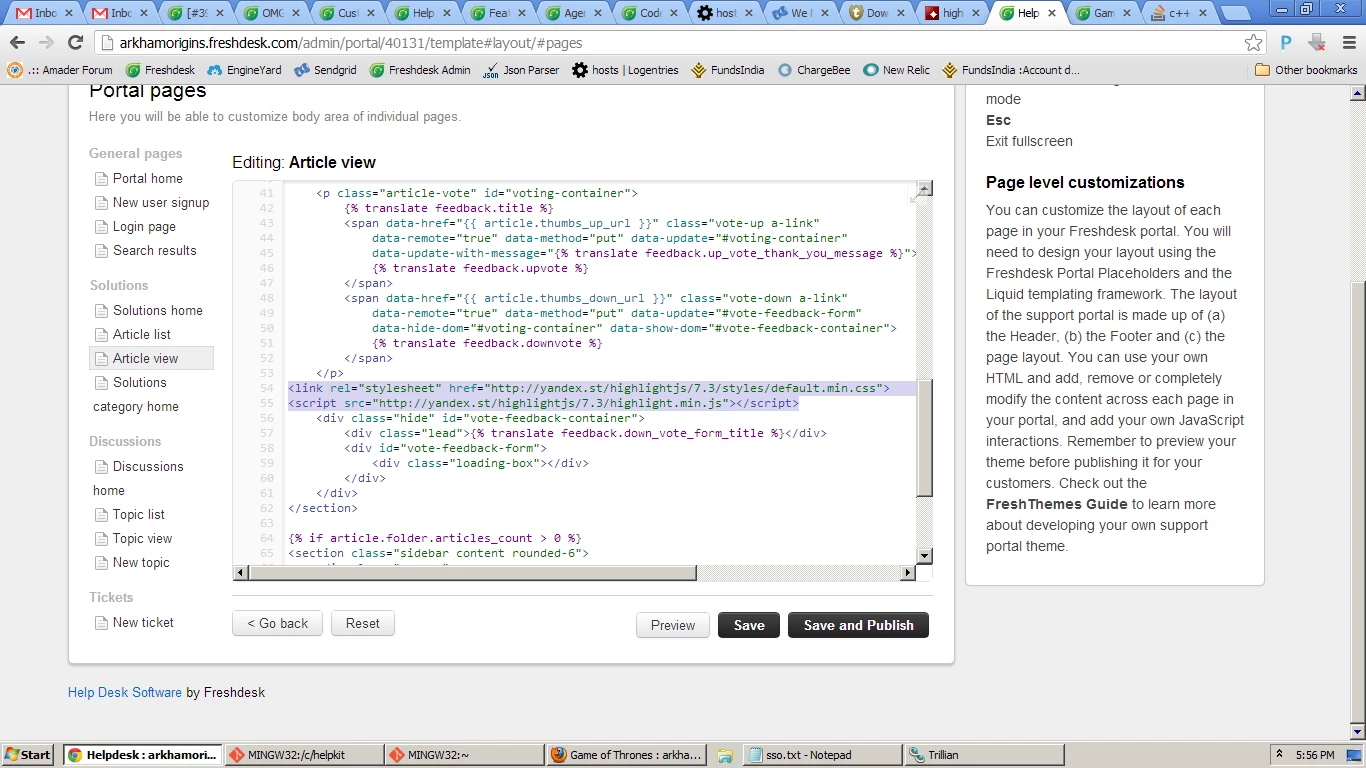
Task: Click highlighted stylesheet link line 54
Action: click(588, 388)
